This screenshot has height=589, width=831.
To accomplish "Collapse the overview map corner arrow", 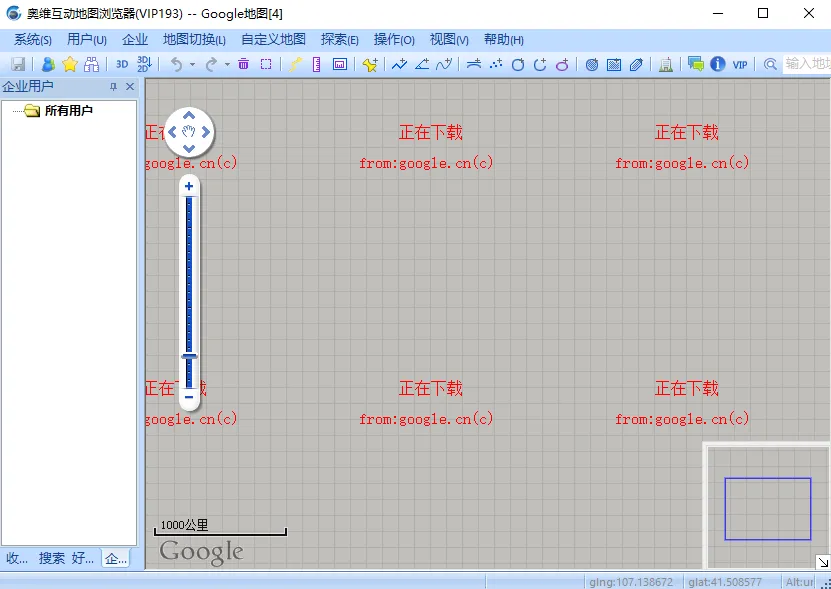I will (x=823, y=562).
